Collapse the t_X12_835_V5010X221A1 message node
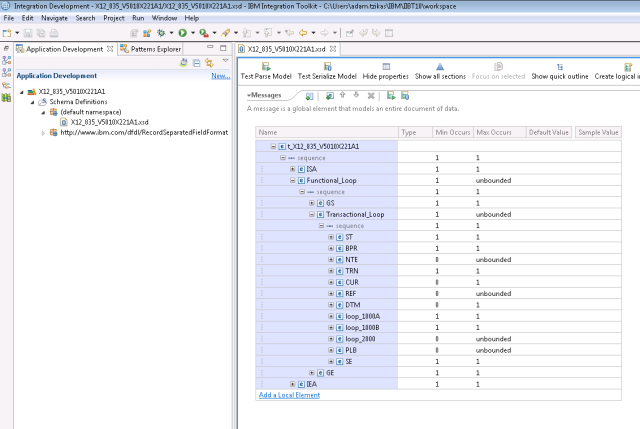 (273, 146)
